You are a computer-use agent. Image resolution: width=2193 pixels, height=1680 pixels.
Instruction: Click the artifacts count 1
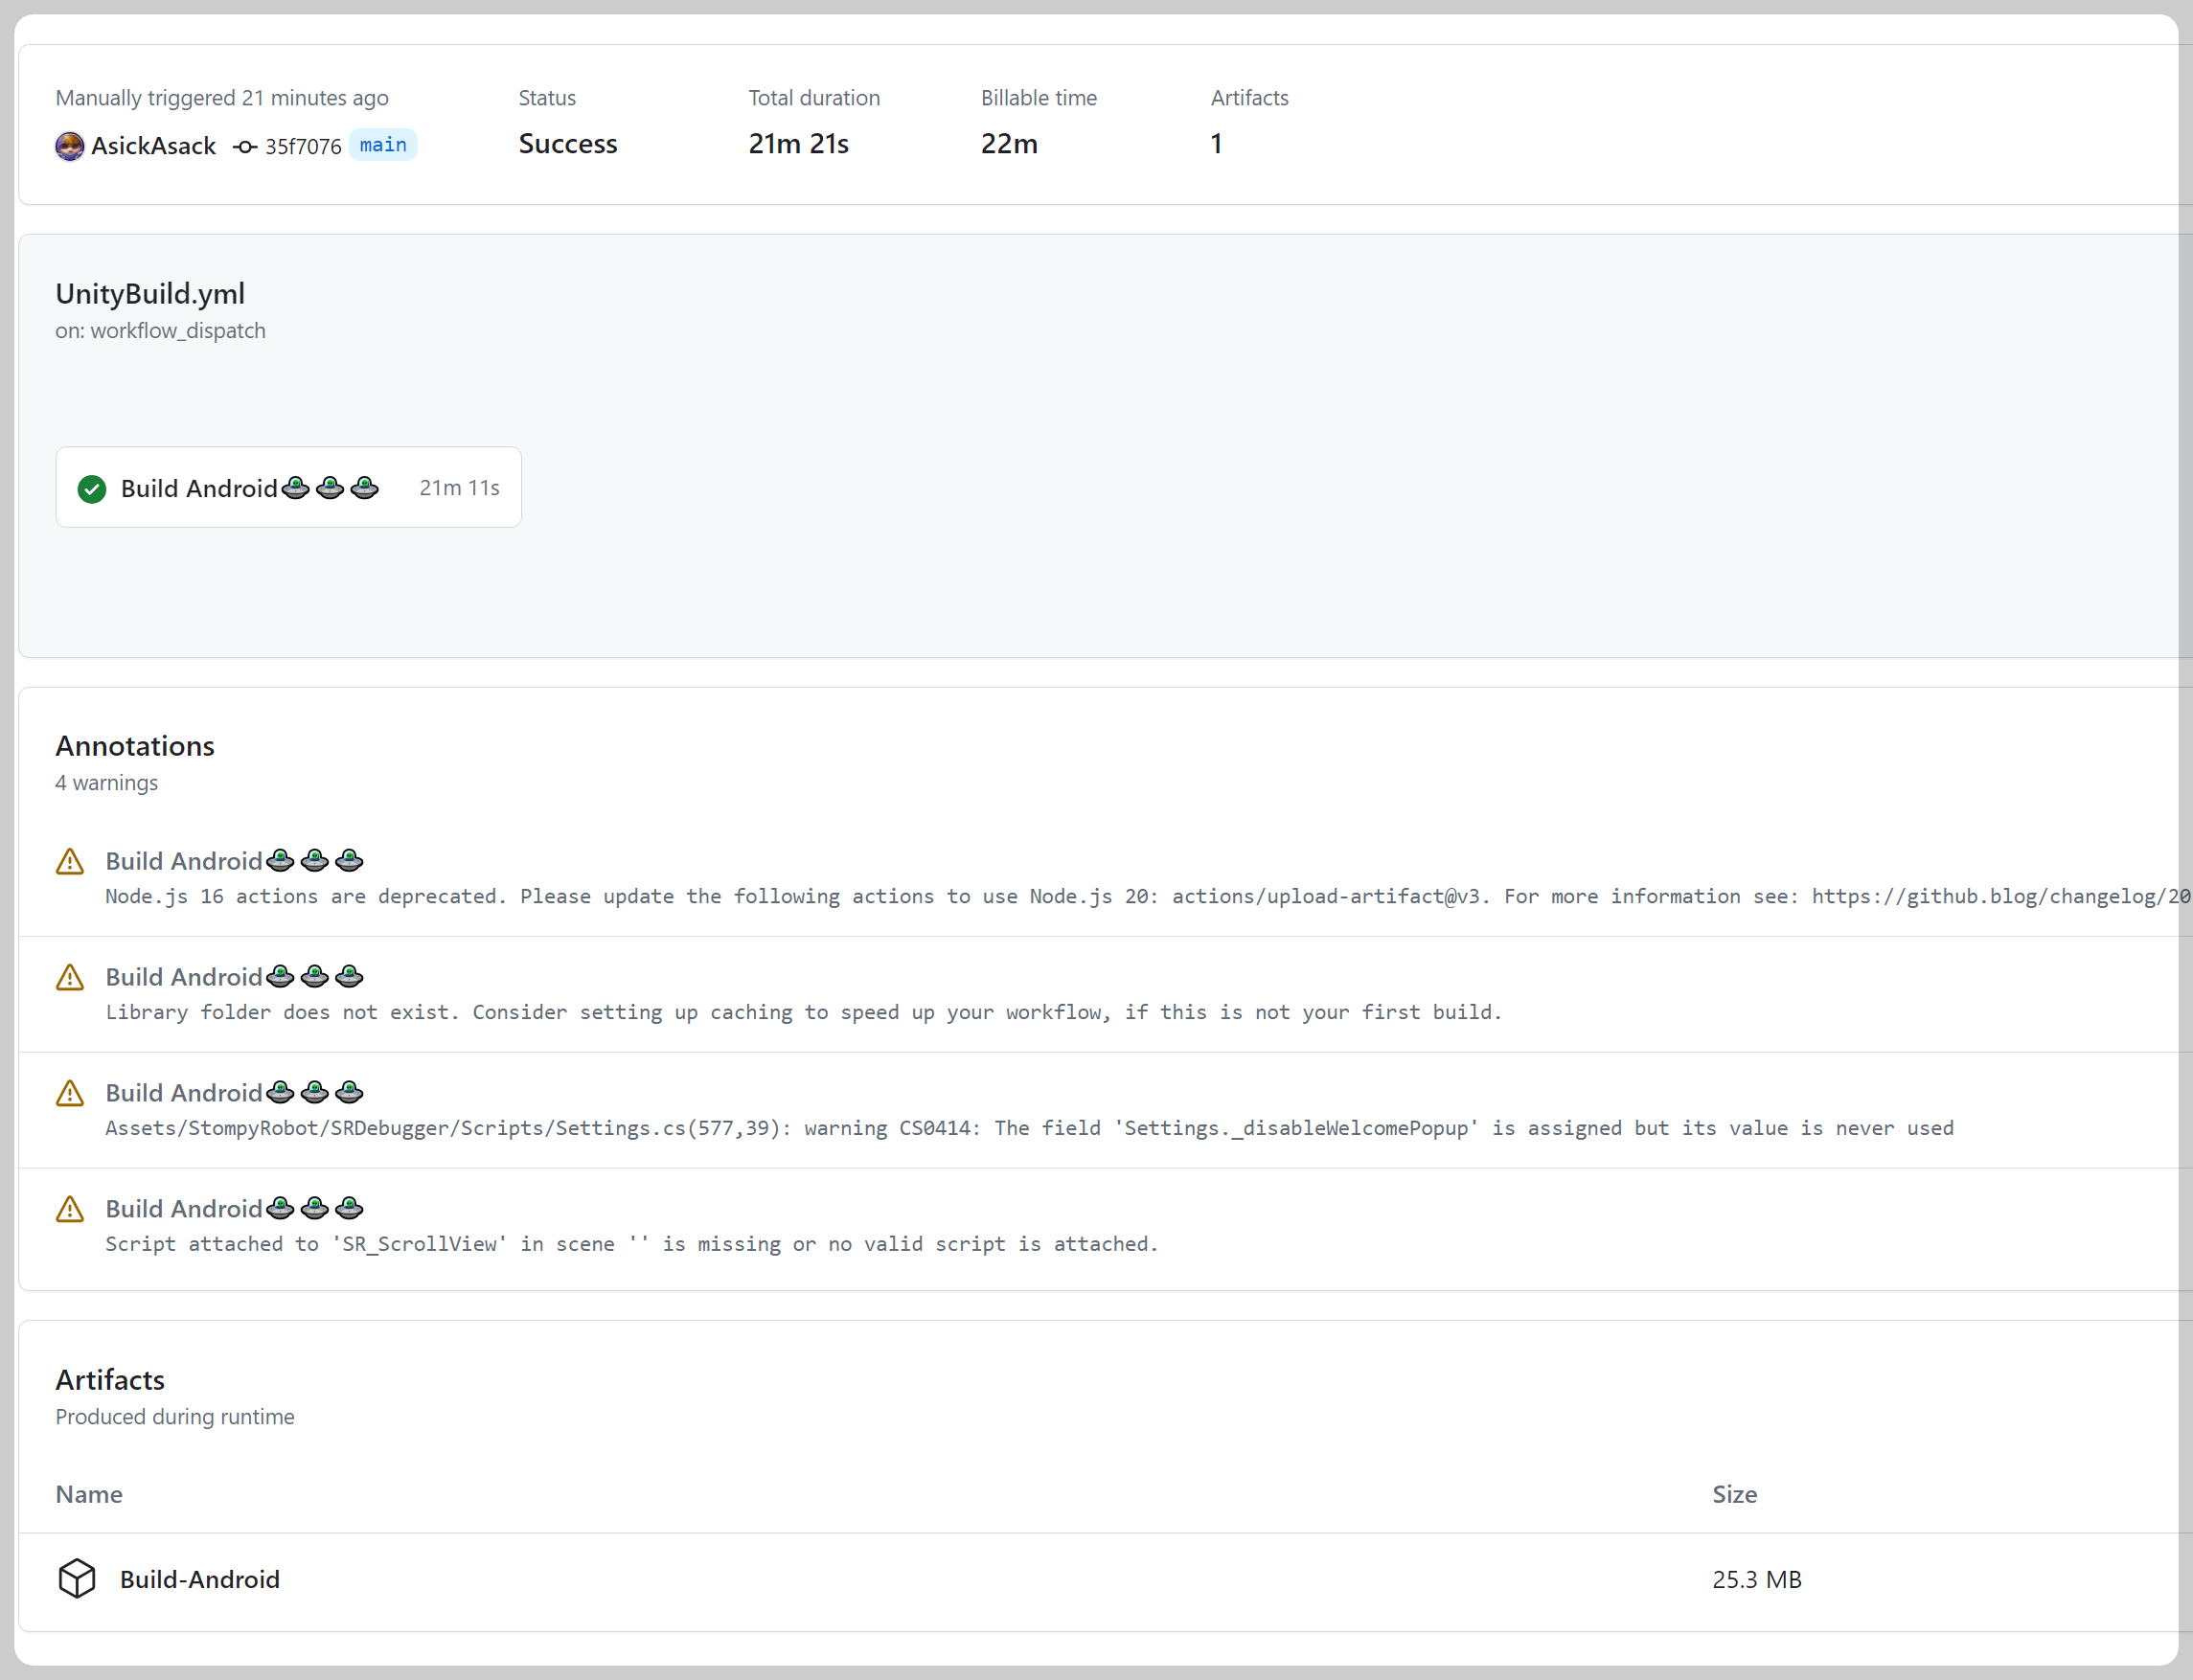(x=1216, y=144)
